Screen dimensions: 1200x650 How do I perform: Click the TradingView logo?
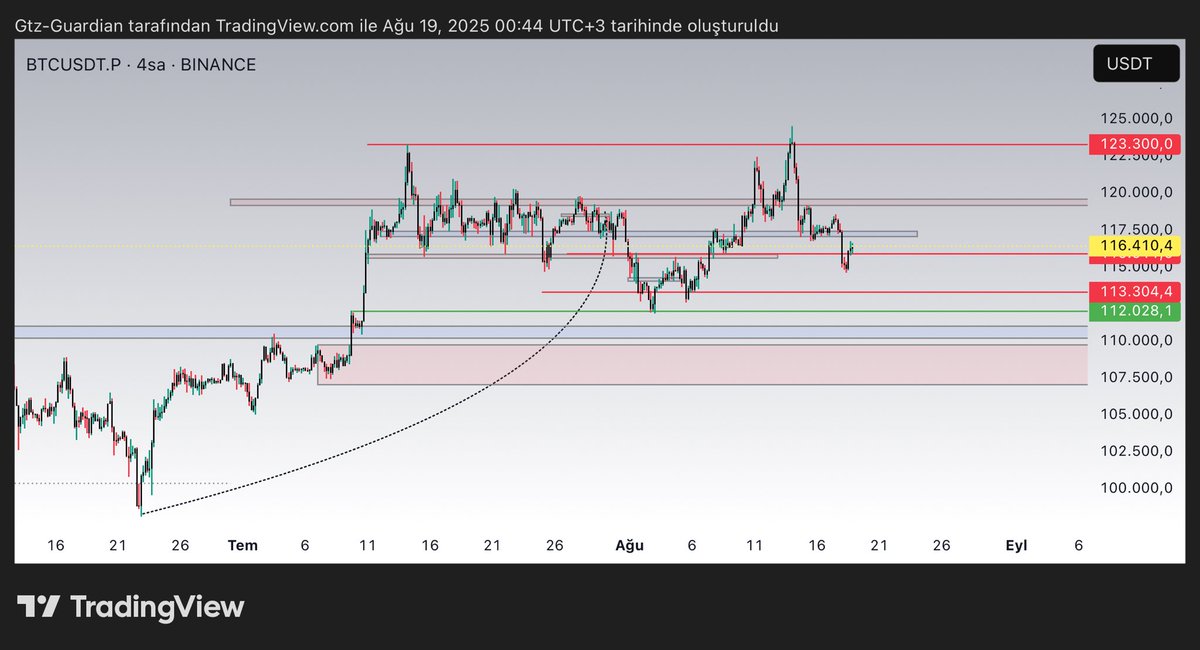(x=131, y=607)
